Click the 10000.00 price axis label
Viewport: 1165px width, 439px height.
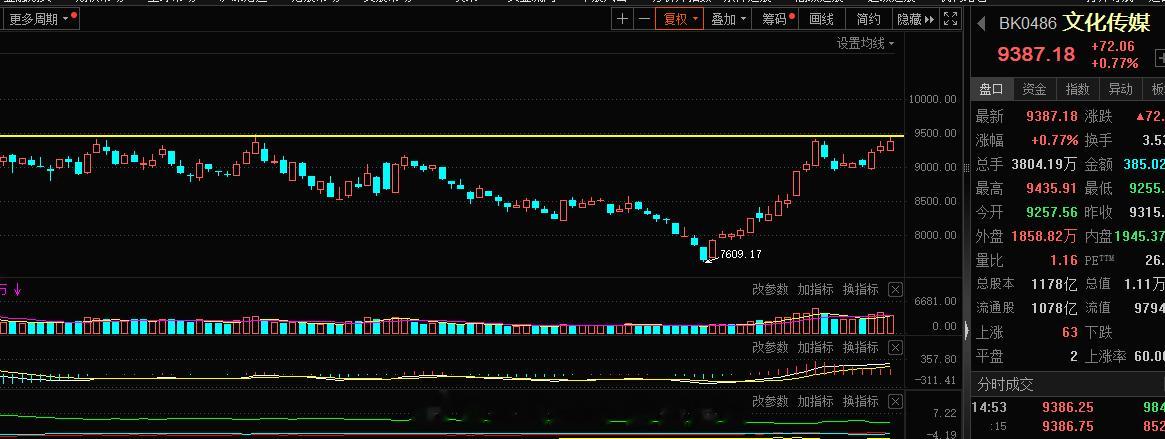tap(932, 100)
